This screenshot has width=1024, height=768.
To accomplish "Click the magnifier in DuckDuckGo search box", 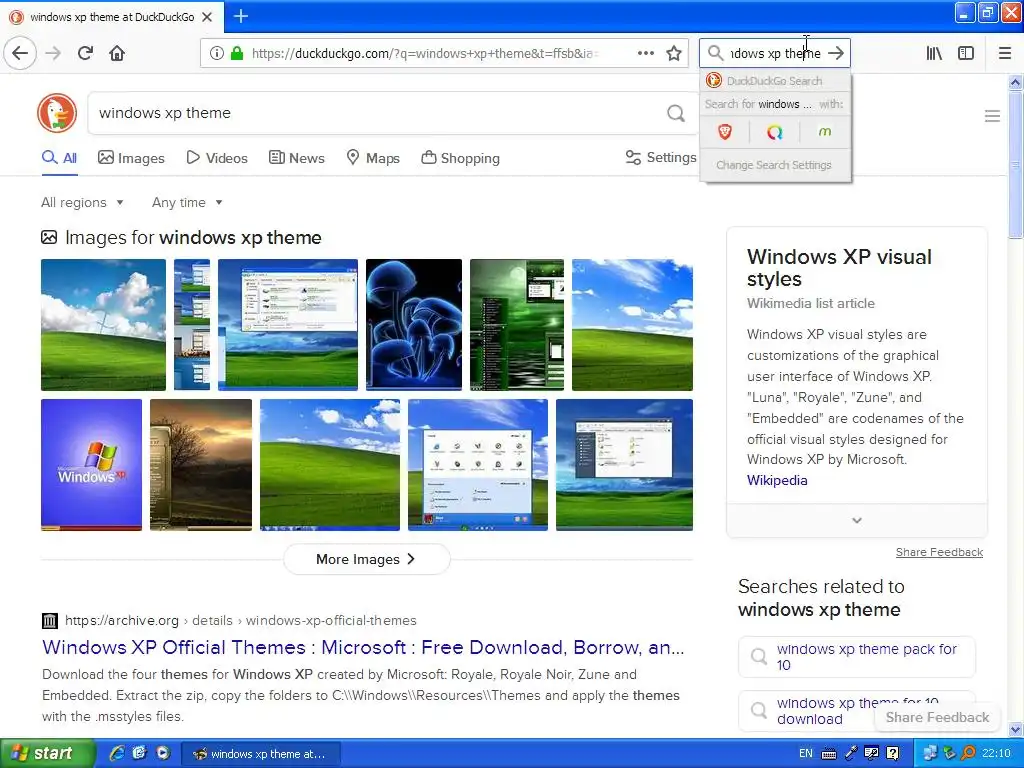I will (x=676, y=114).
